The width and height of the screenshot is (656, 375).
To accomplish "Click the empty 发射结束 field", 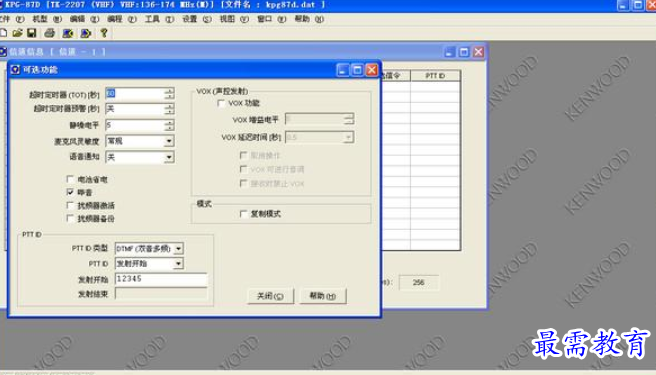I will (161, 294).
